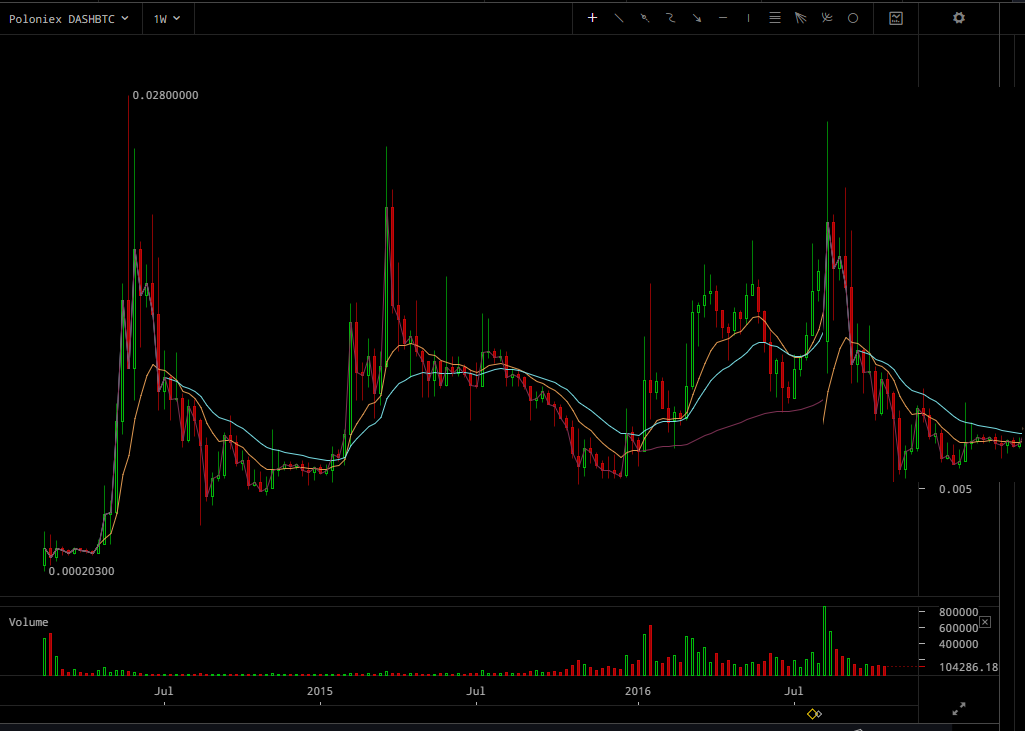Click the 800000 volume axis label
This screenshot has height=731, width=1025.
(x=959, y=612)
